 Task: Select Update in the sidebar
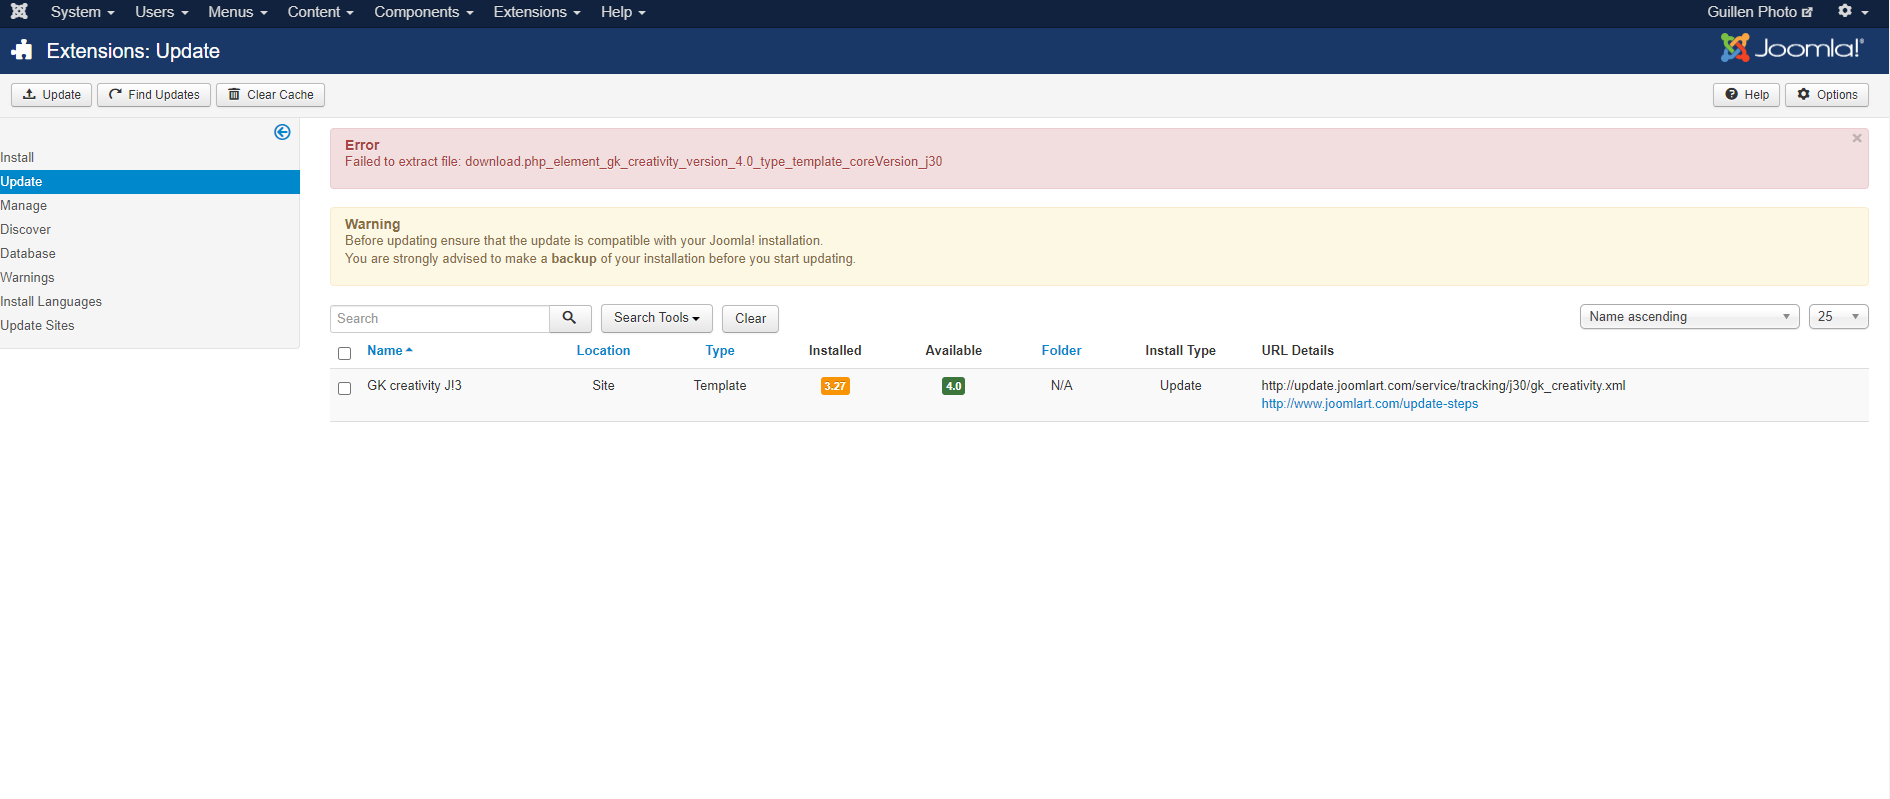click(x=150, y=181)
